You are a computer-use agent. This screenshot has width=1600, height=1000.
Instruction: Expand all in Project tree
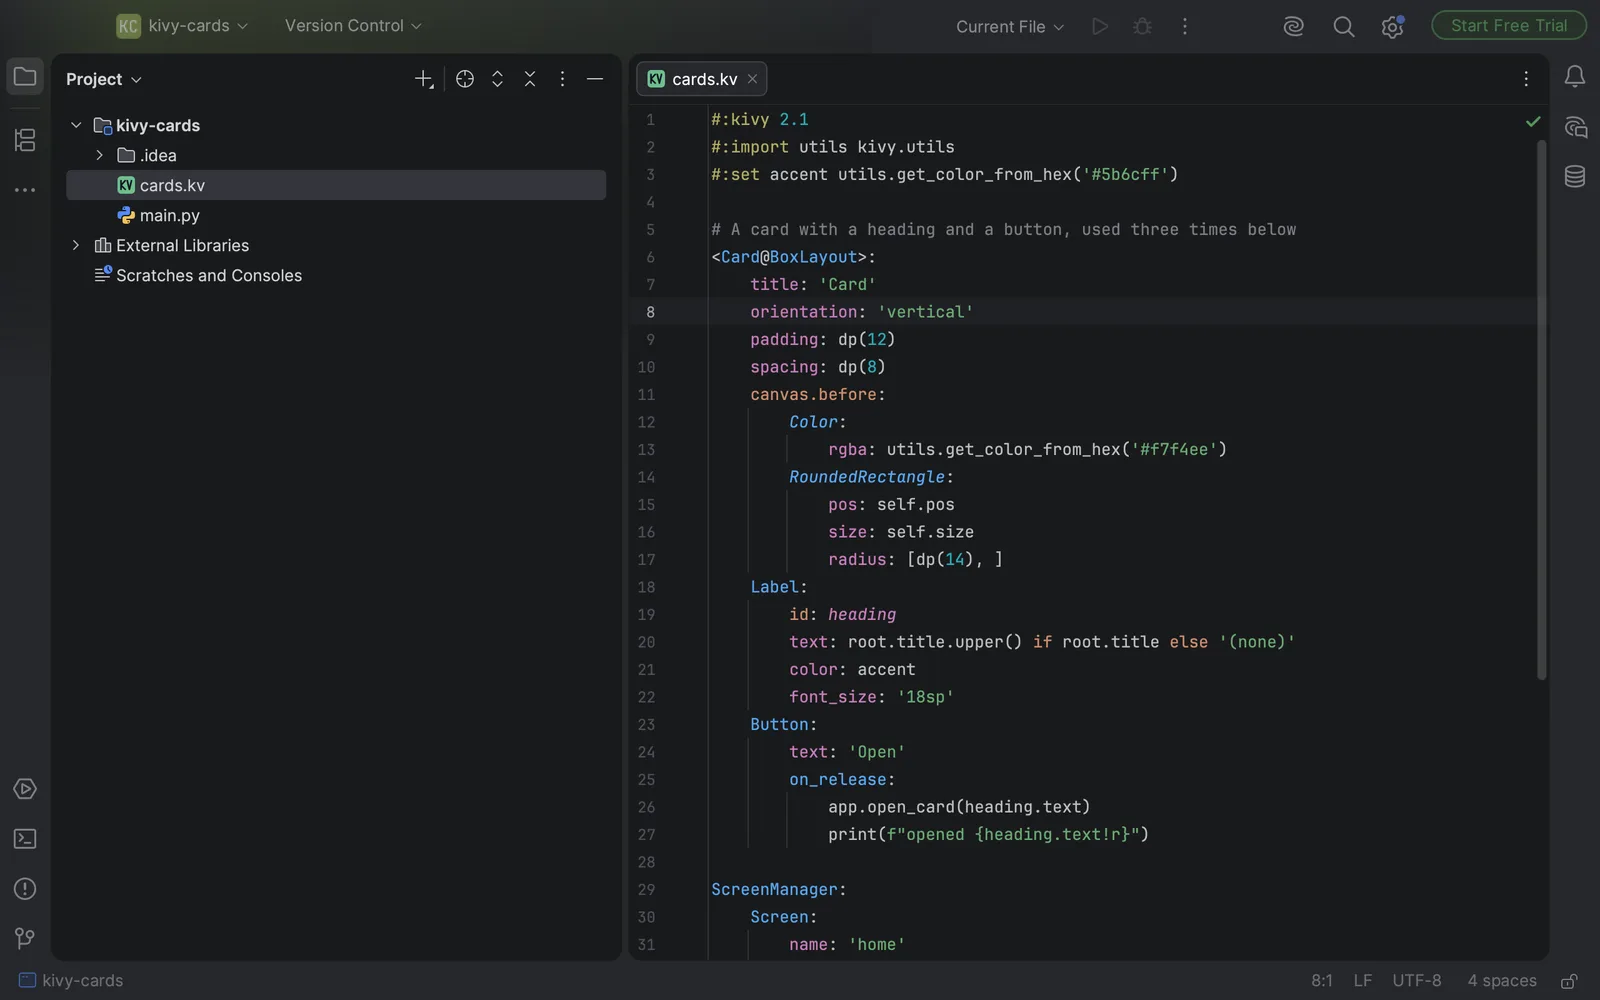point(497,79)
